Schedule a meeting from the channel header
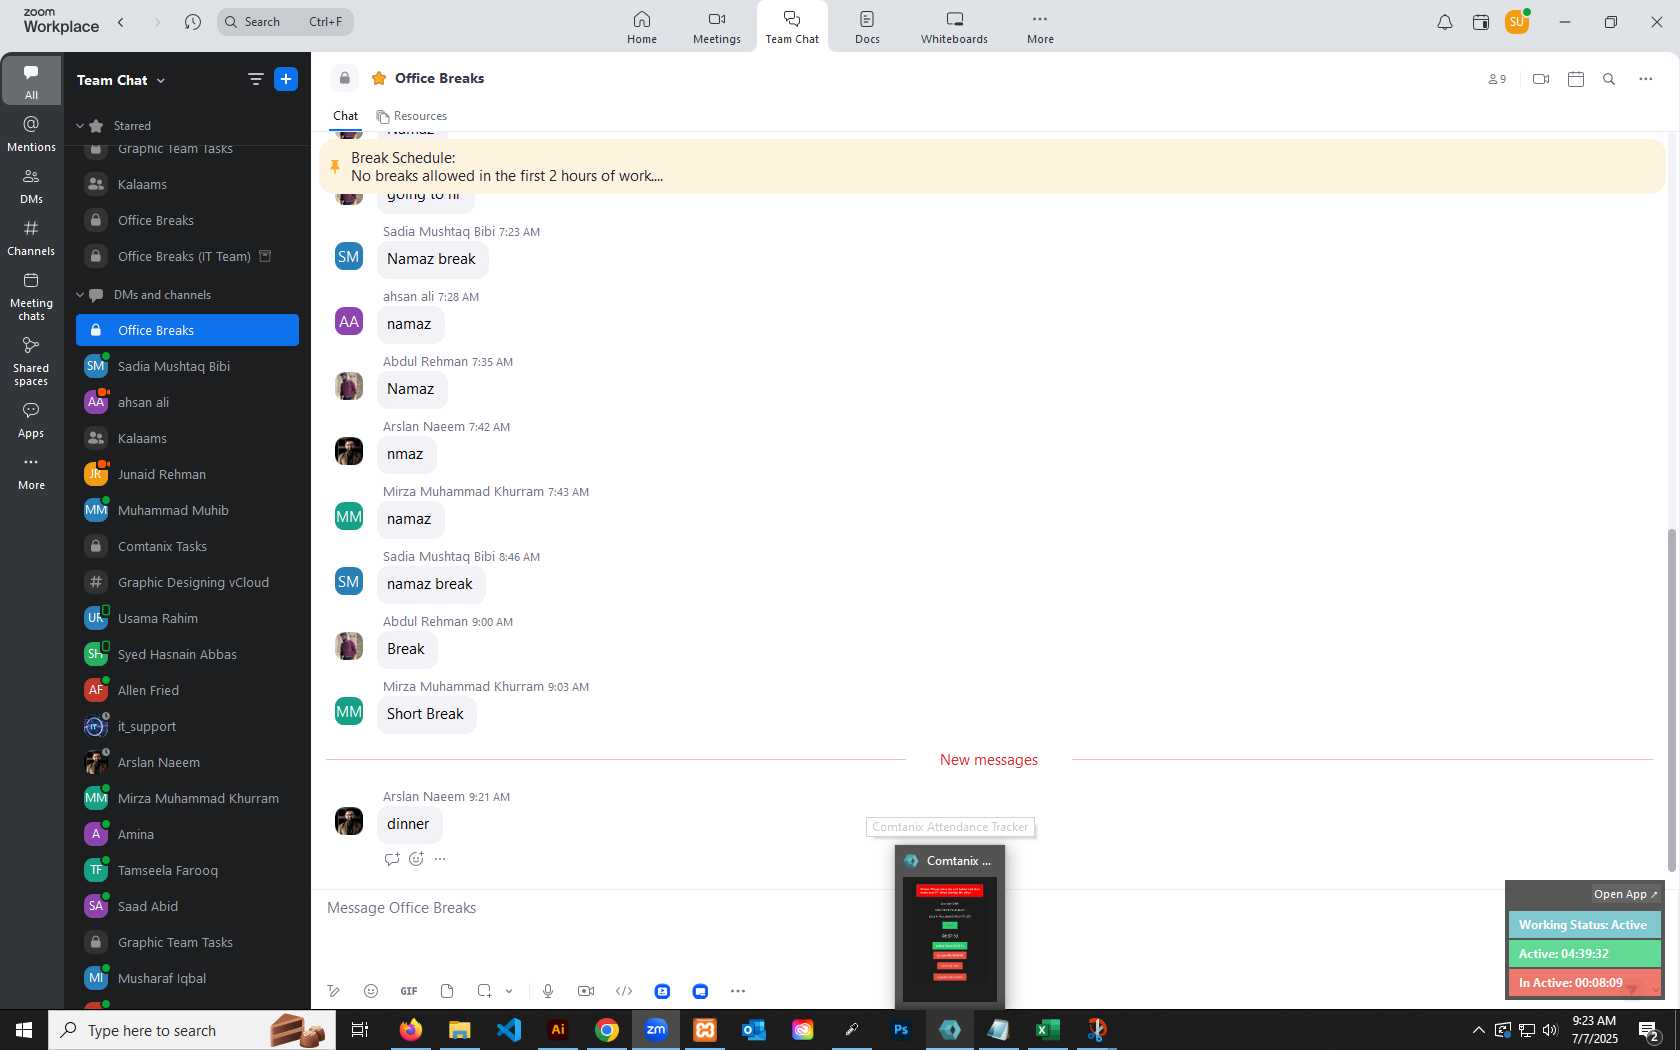This screenshot has height=1050, width=1680. click(1576, 79)
